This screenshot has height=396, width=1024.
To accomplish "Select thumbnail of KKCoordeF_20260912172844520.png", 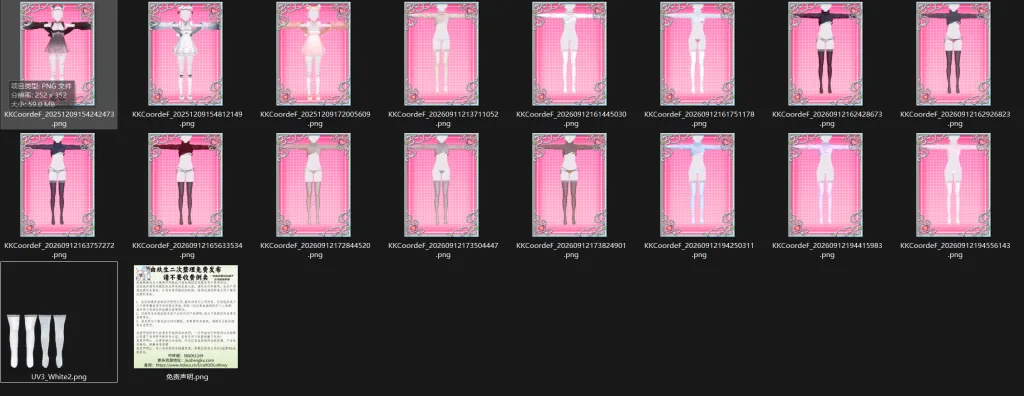I will click(313, 185).
